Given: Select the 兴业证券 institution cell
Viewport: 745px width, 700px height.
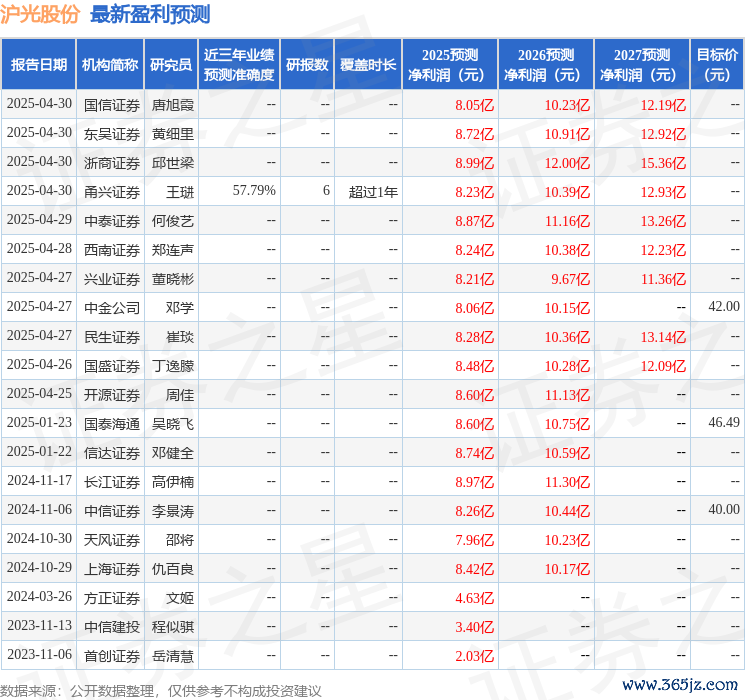Looking at the screenshot, I should pos(112,279).
